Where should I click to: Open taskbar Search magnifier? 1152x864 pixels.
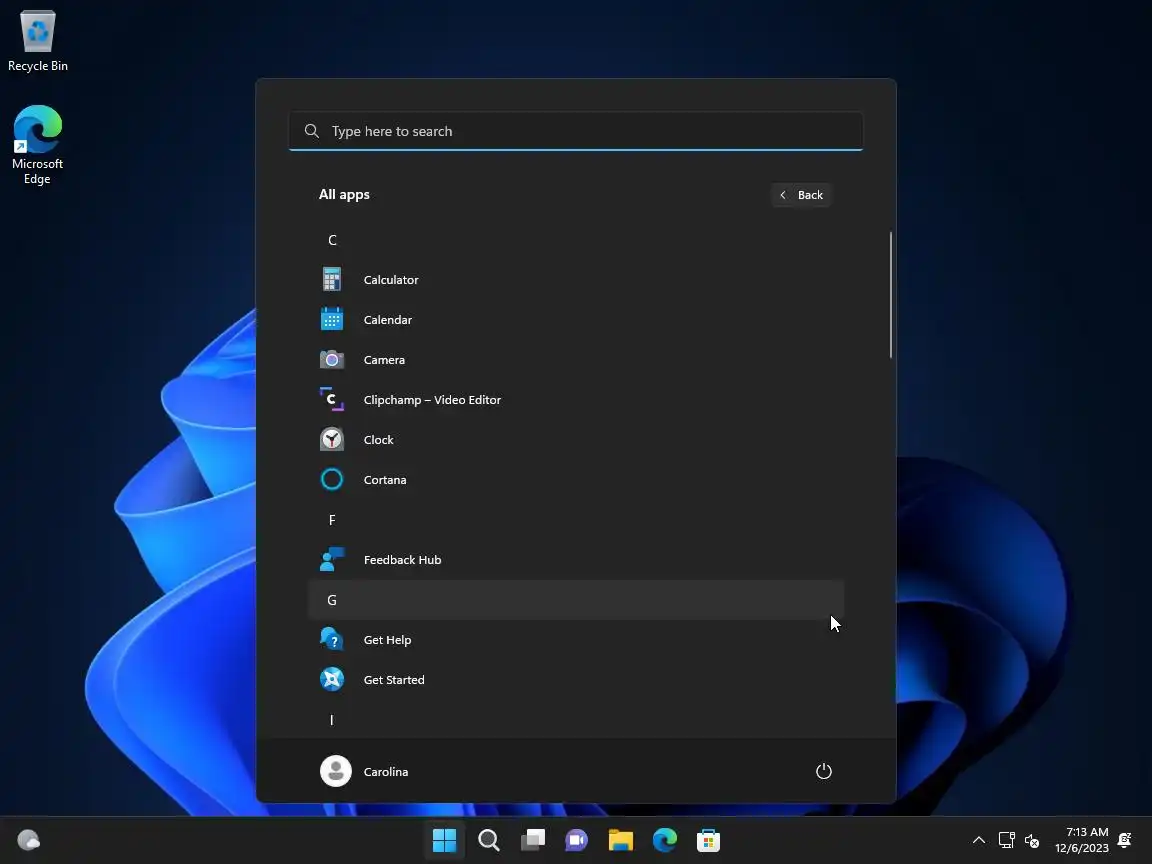pos(489,840)
